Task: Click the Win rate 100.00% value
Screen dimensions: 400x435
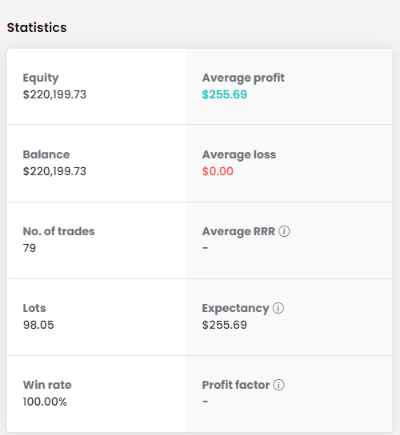Action: point(45,402)
